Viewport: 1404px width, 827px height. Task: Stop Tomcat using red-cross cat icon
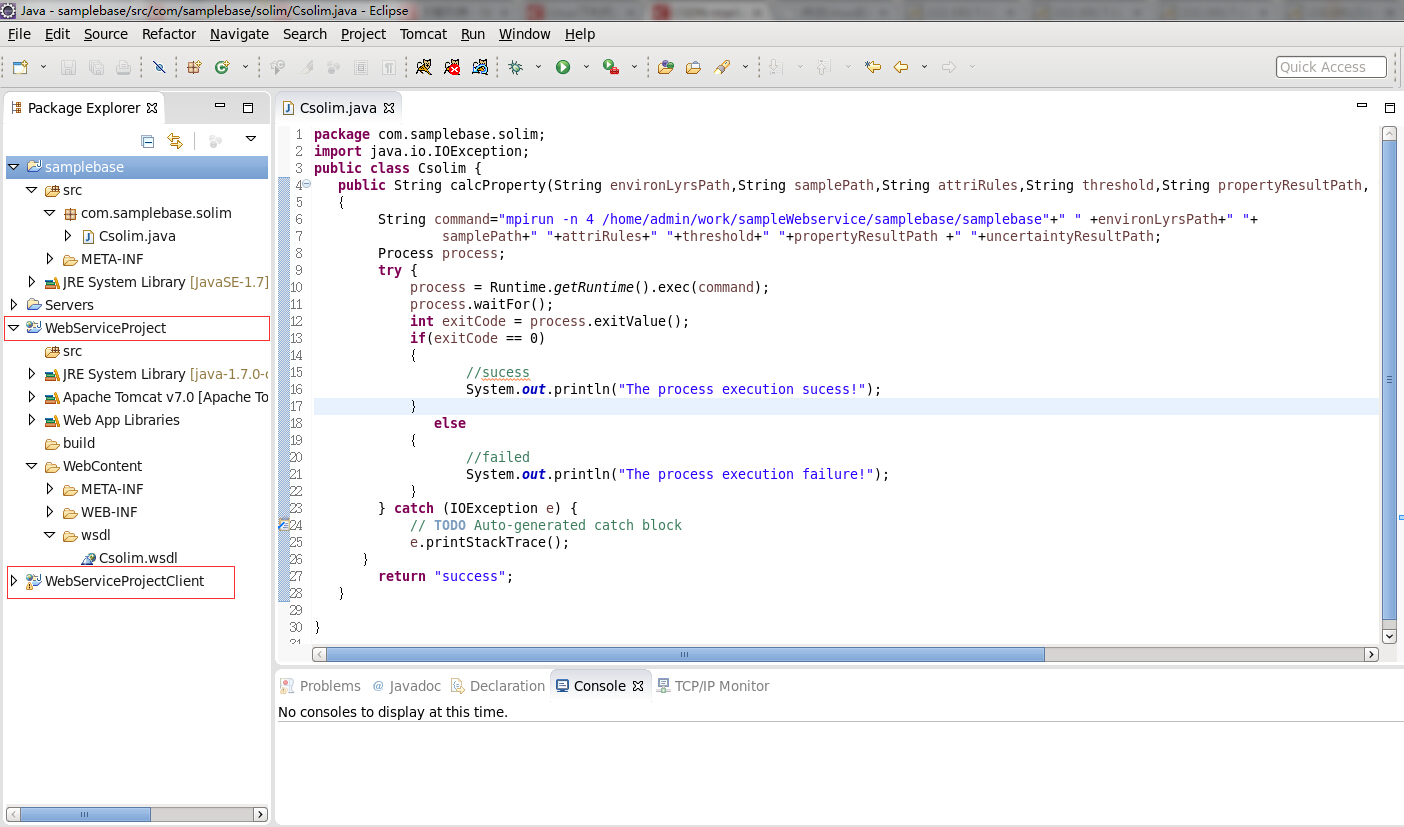pos(452,67)
